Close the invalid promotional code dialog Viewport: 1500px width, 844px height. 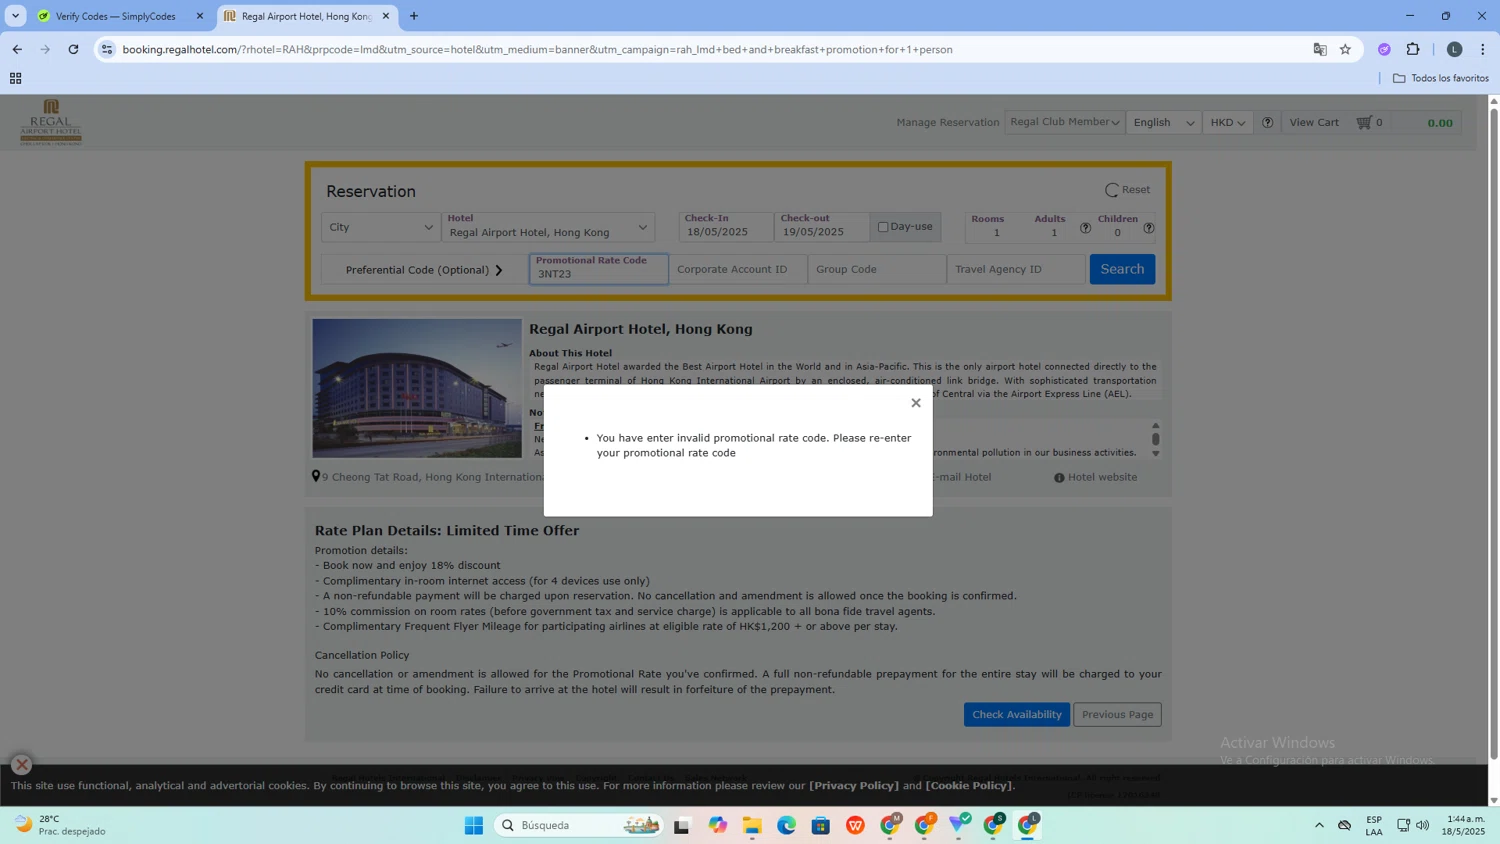915,403
